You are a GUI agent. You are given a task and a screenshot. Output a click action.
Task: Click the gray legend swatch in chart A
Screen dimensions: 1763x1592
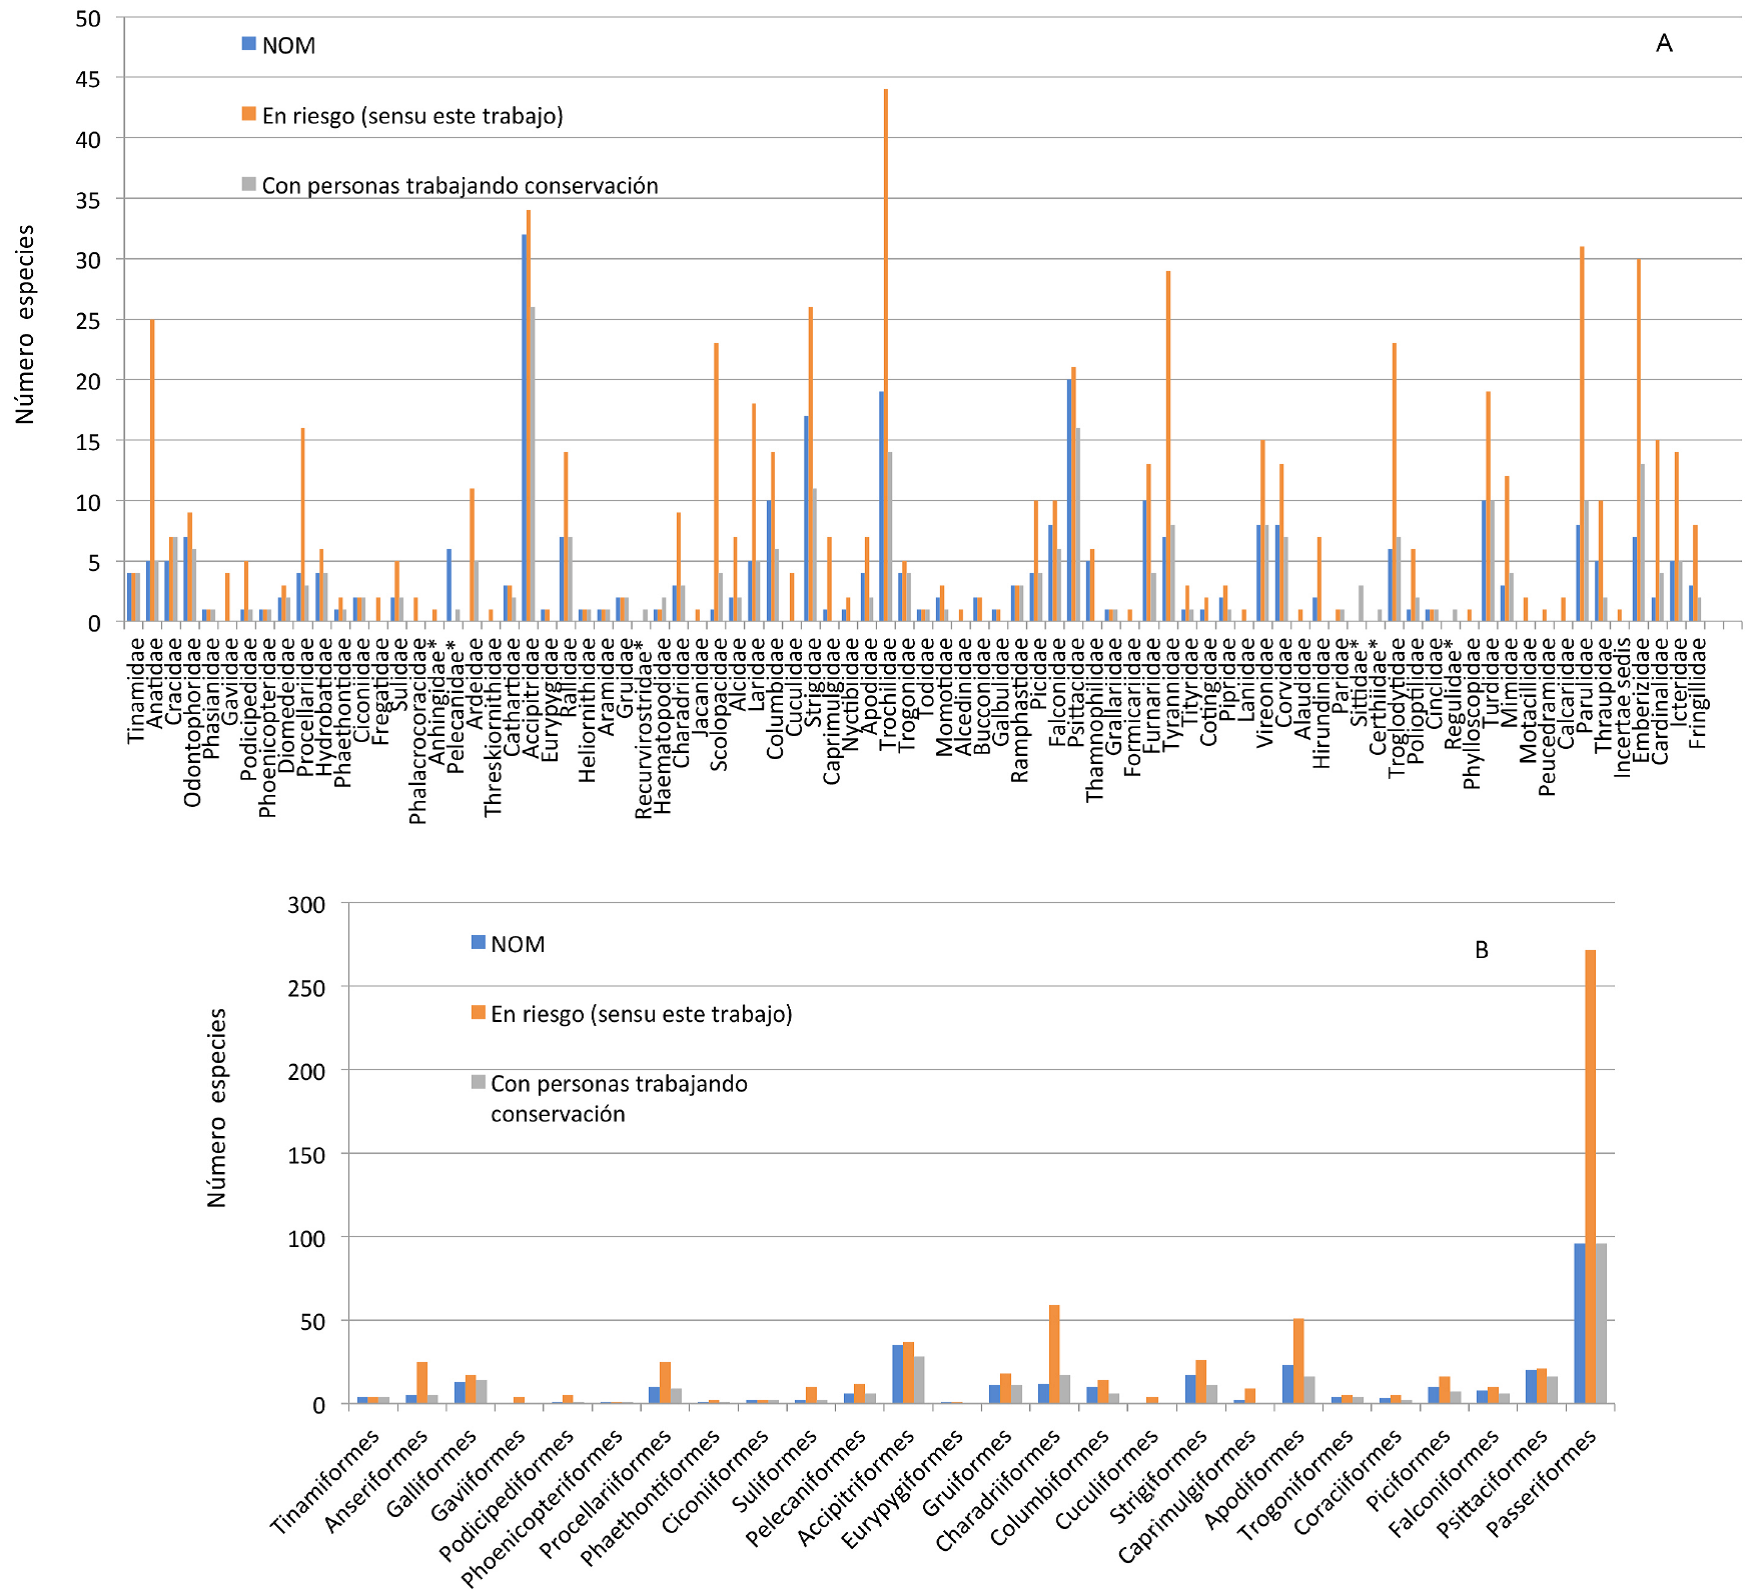249,184
